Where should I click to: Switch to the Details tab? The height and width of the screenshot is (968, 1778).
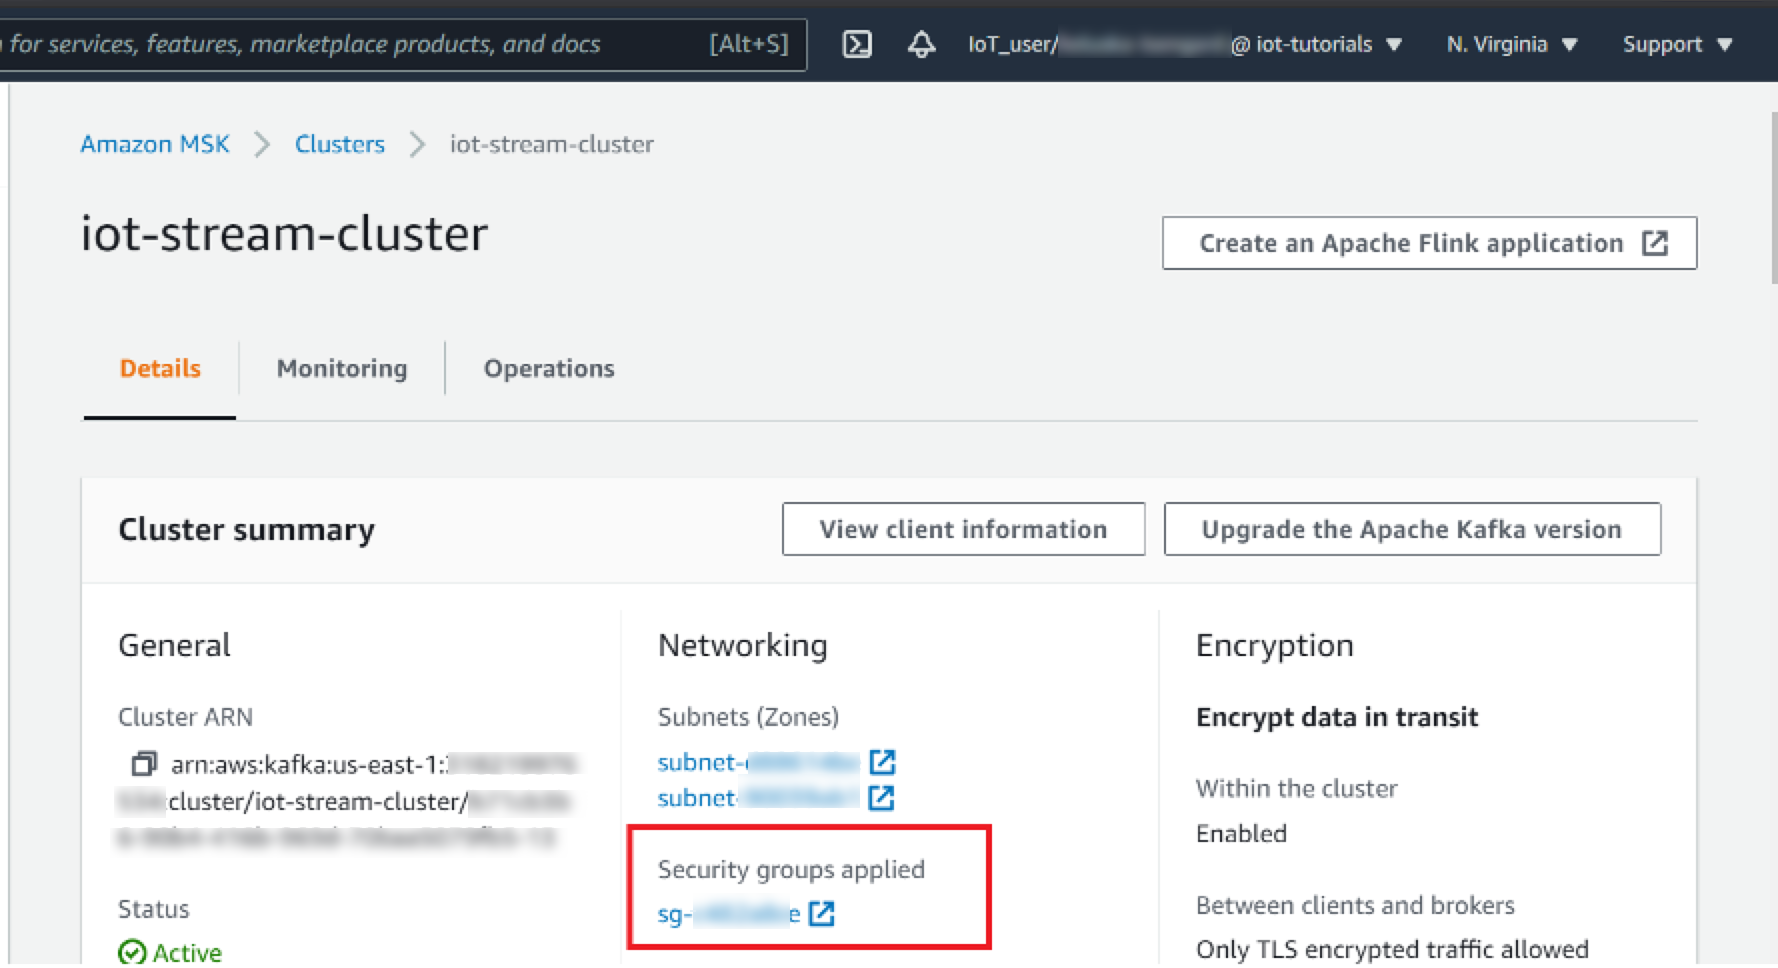[x=160, y=368]
